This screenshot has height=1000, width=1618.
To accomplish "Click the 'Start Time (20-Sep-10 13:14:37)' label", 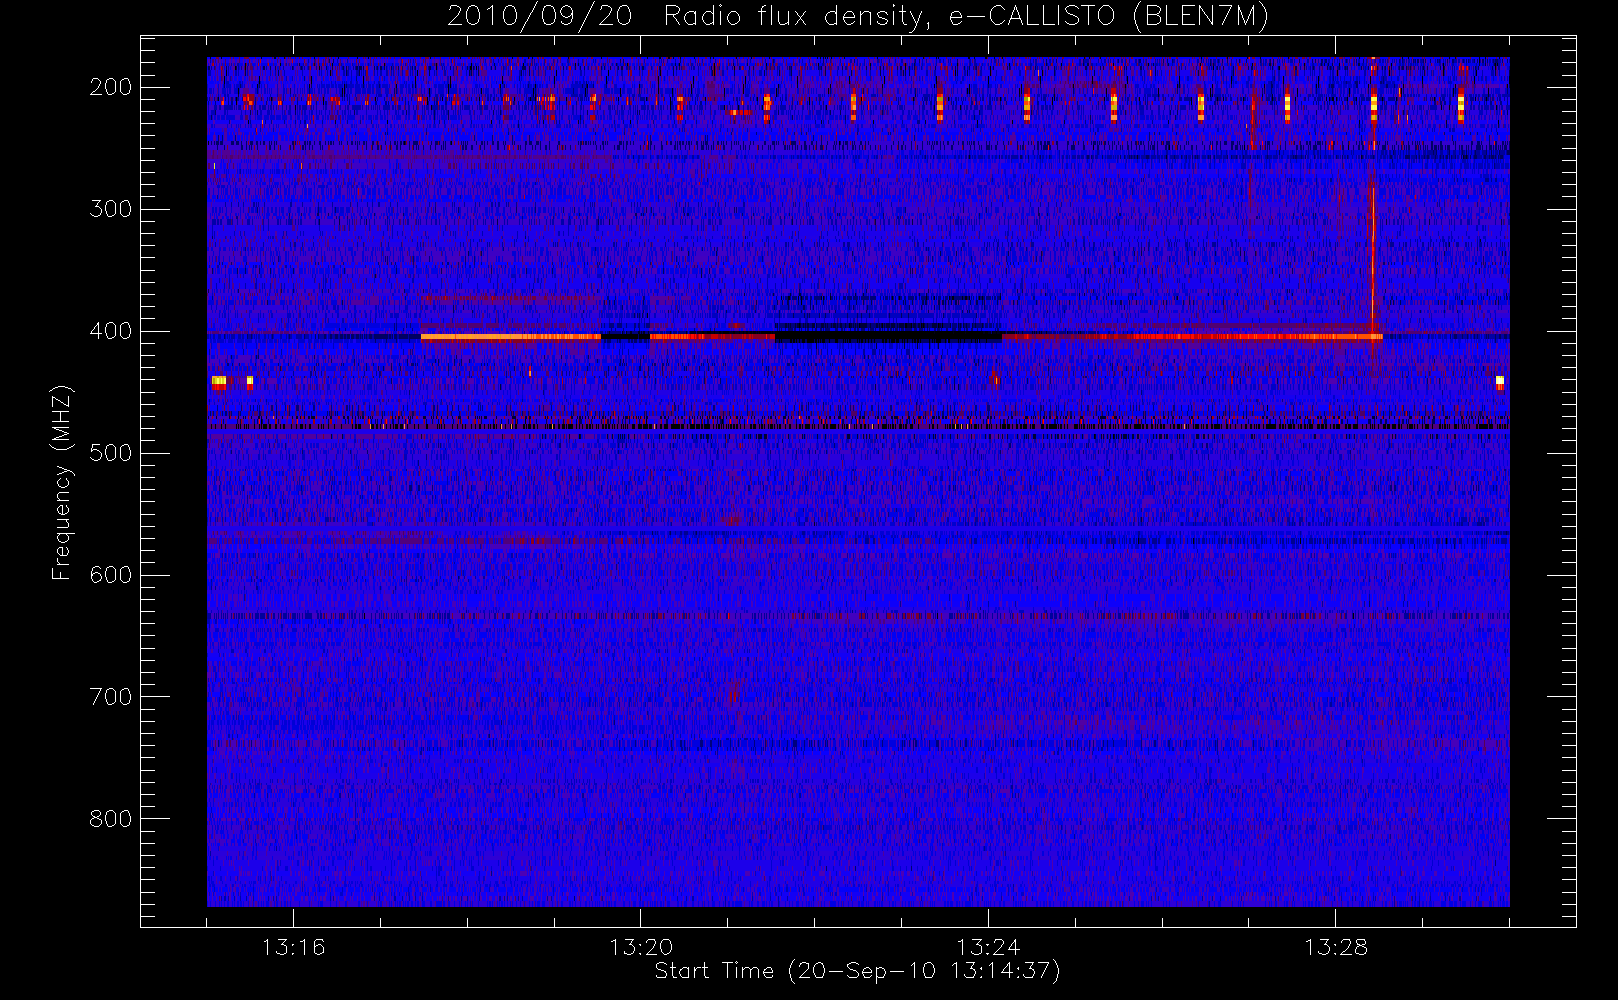I will pyautogui.click(x=857, y=971).
